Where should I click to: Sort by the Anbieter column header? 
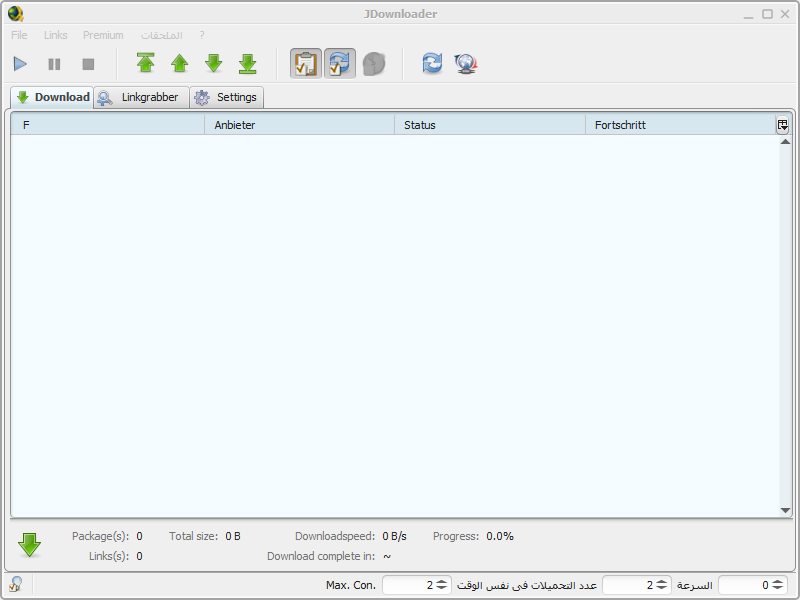(x=299, y=124)
